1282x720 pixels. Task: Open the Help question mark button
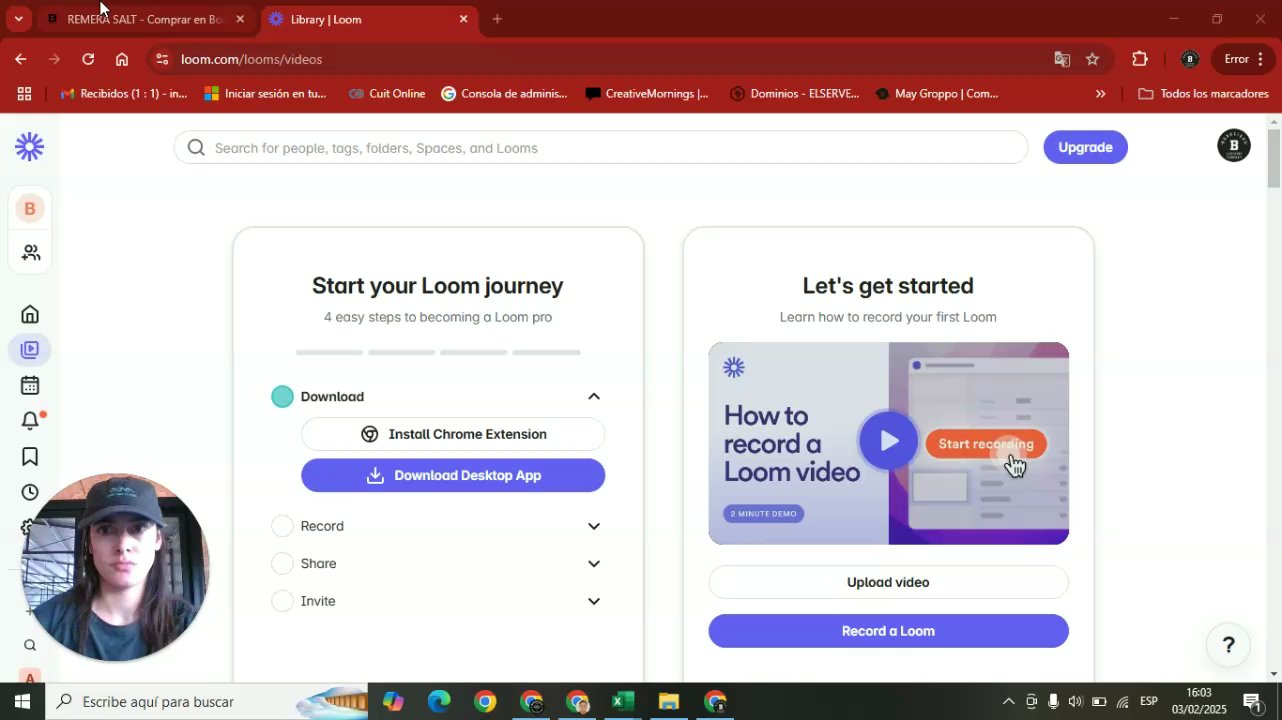tap(1229, 645)
